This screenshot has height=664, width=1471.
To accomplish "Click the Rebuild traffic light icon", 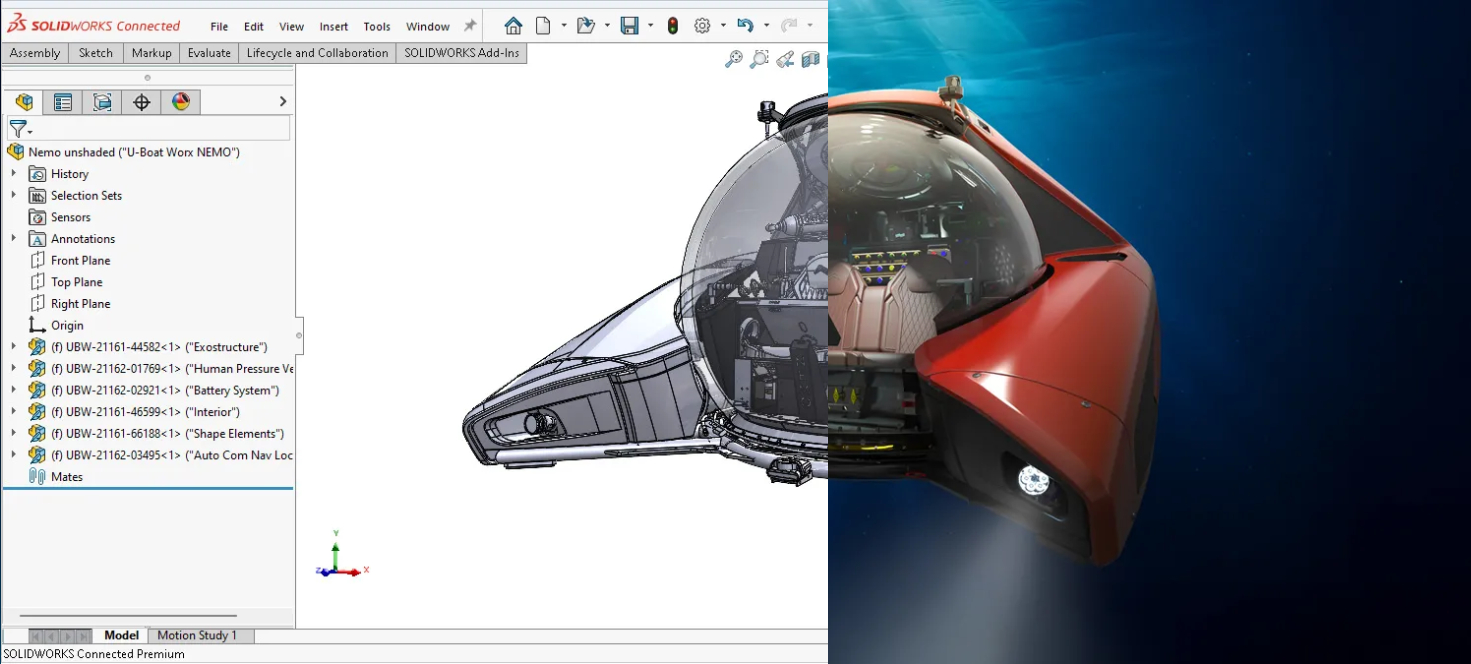I will [x=673, y=26].
